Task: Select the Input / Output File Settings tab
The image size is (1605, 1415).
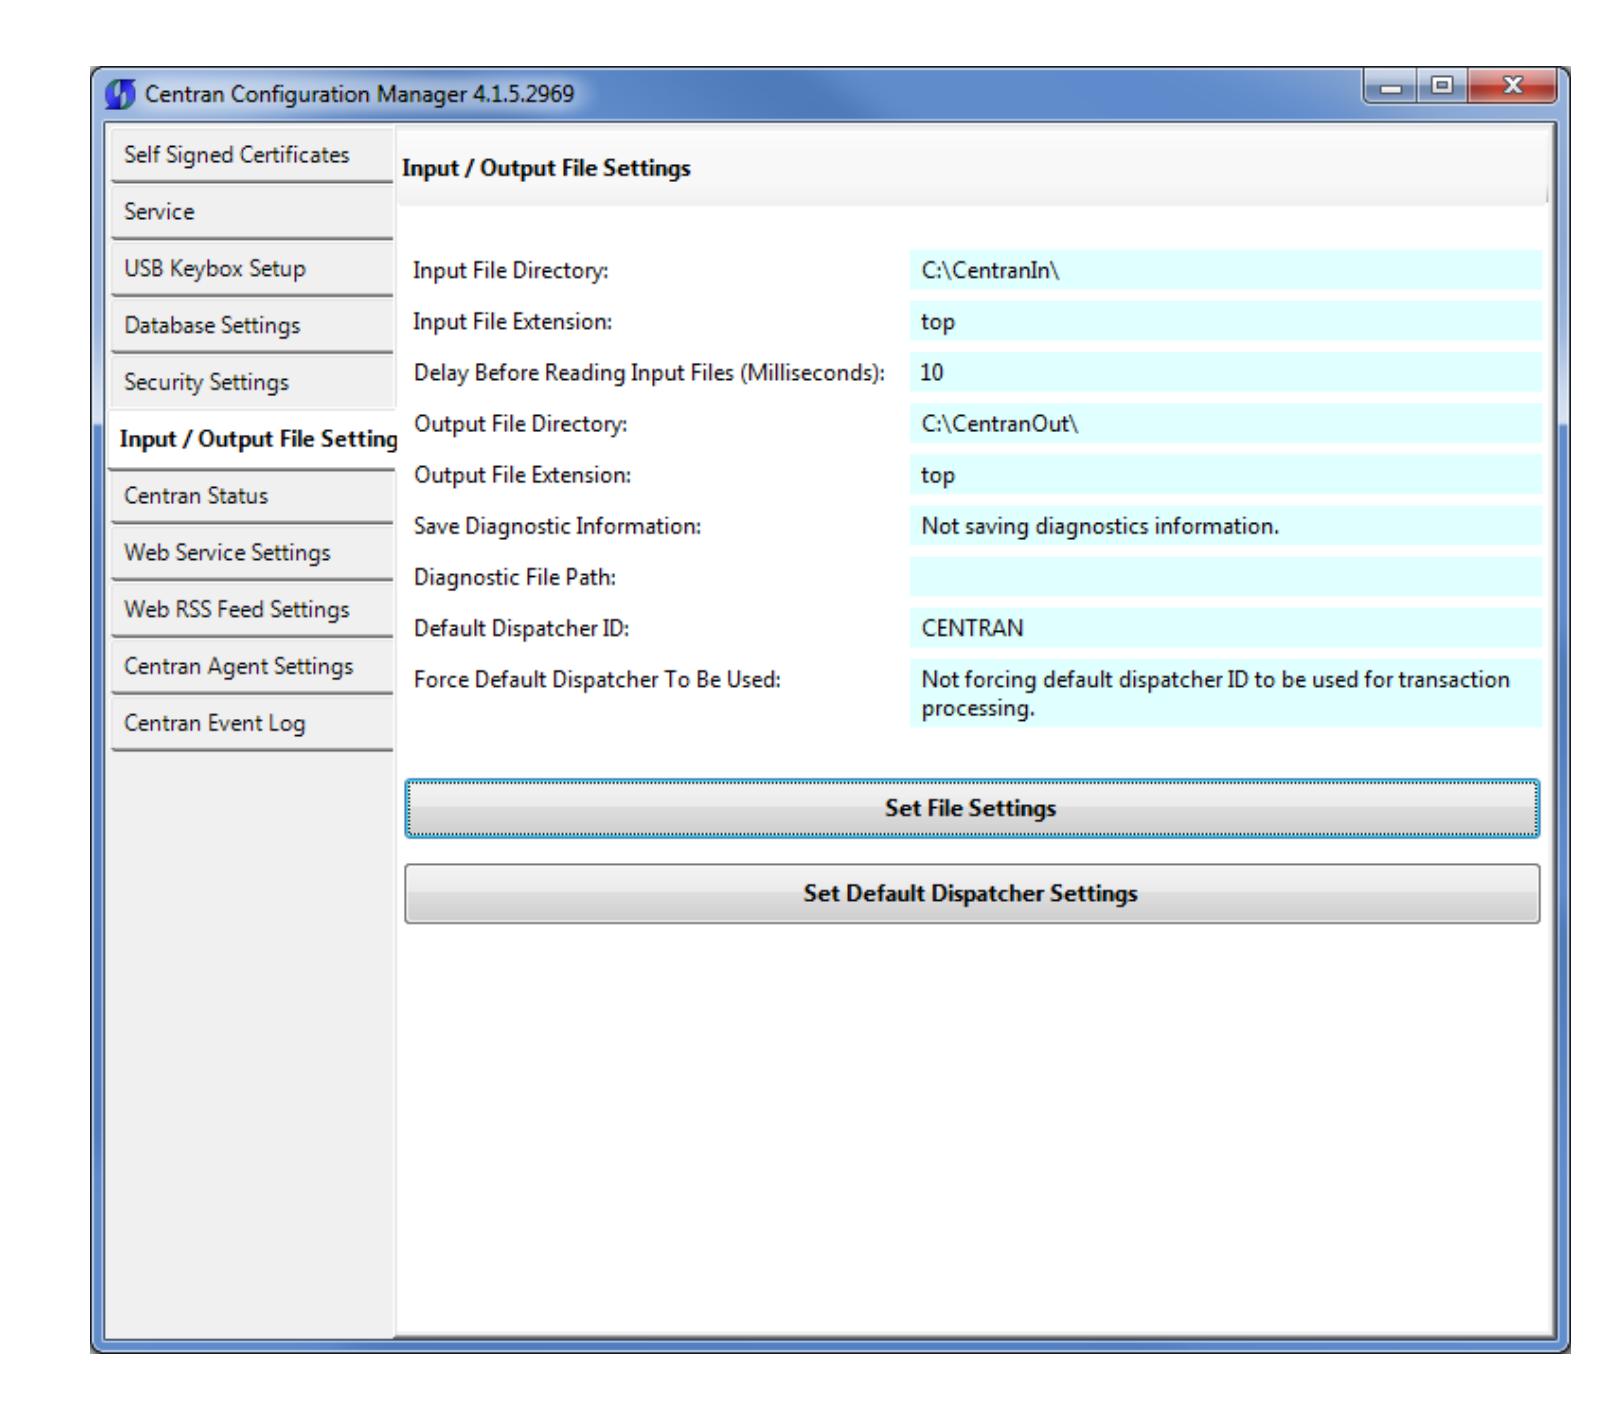Action: pos(252,440)
